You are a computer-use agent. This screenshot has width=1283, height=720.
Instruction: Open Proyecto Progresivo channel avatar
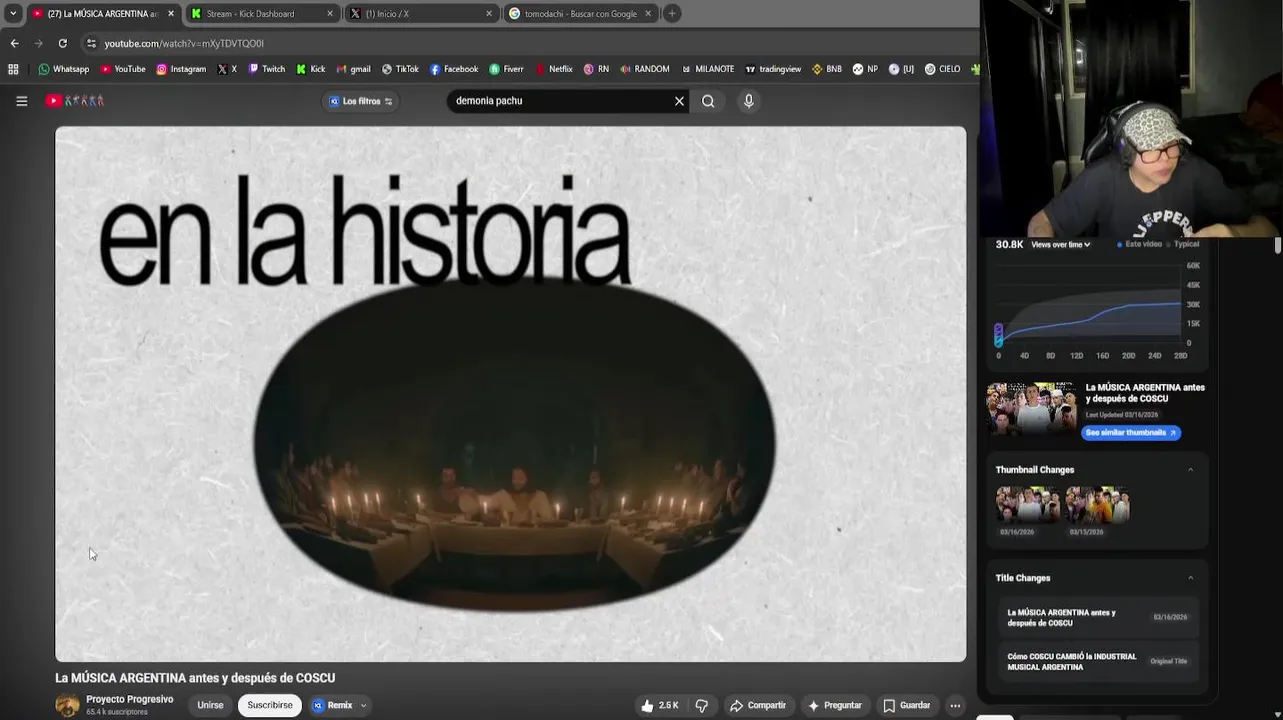tap(67, 705)
